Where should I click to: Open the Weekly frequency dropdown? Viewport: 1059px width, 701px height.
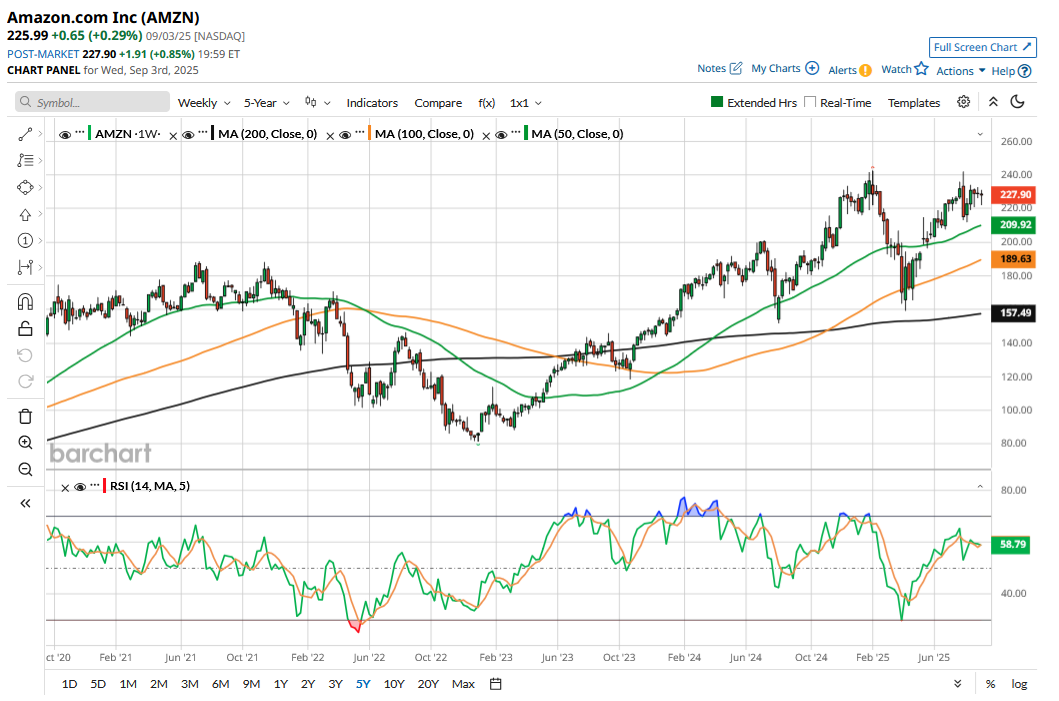[x=204, y=103]
